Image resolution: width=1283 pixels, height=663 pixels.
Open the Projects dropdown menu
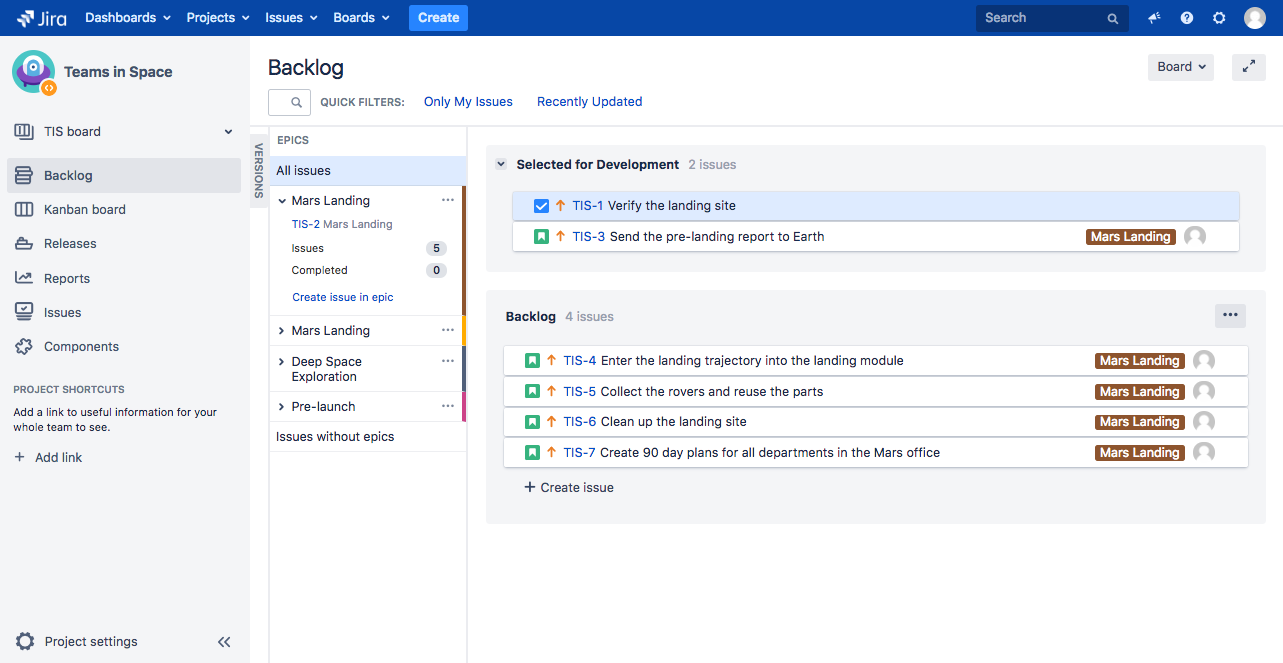click(218, 18)
